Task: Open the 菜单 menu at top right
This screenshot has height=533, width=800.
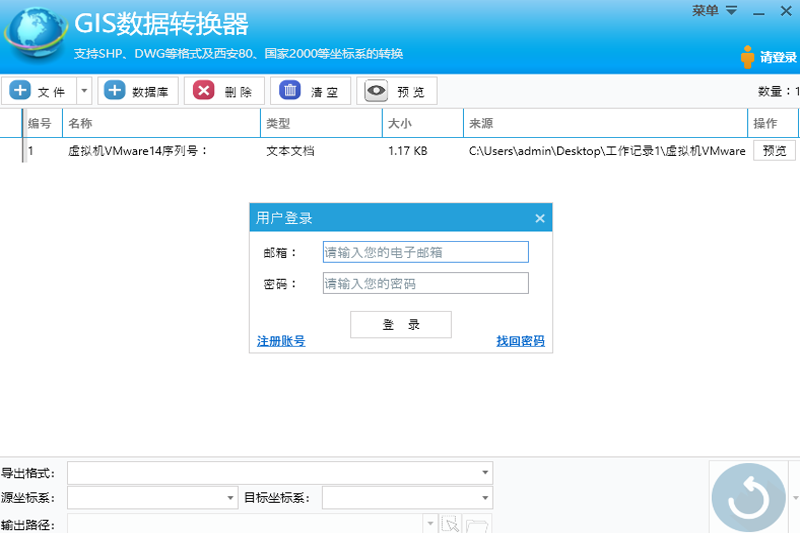Action: 714,11
